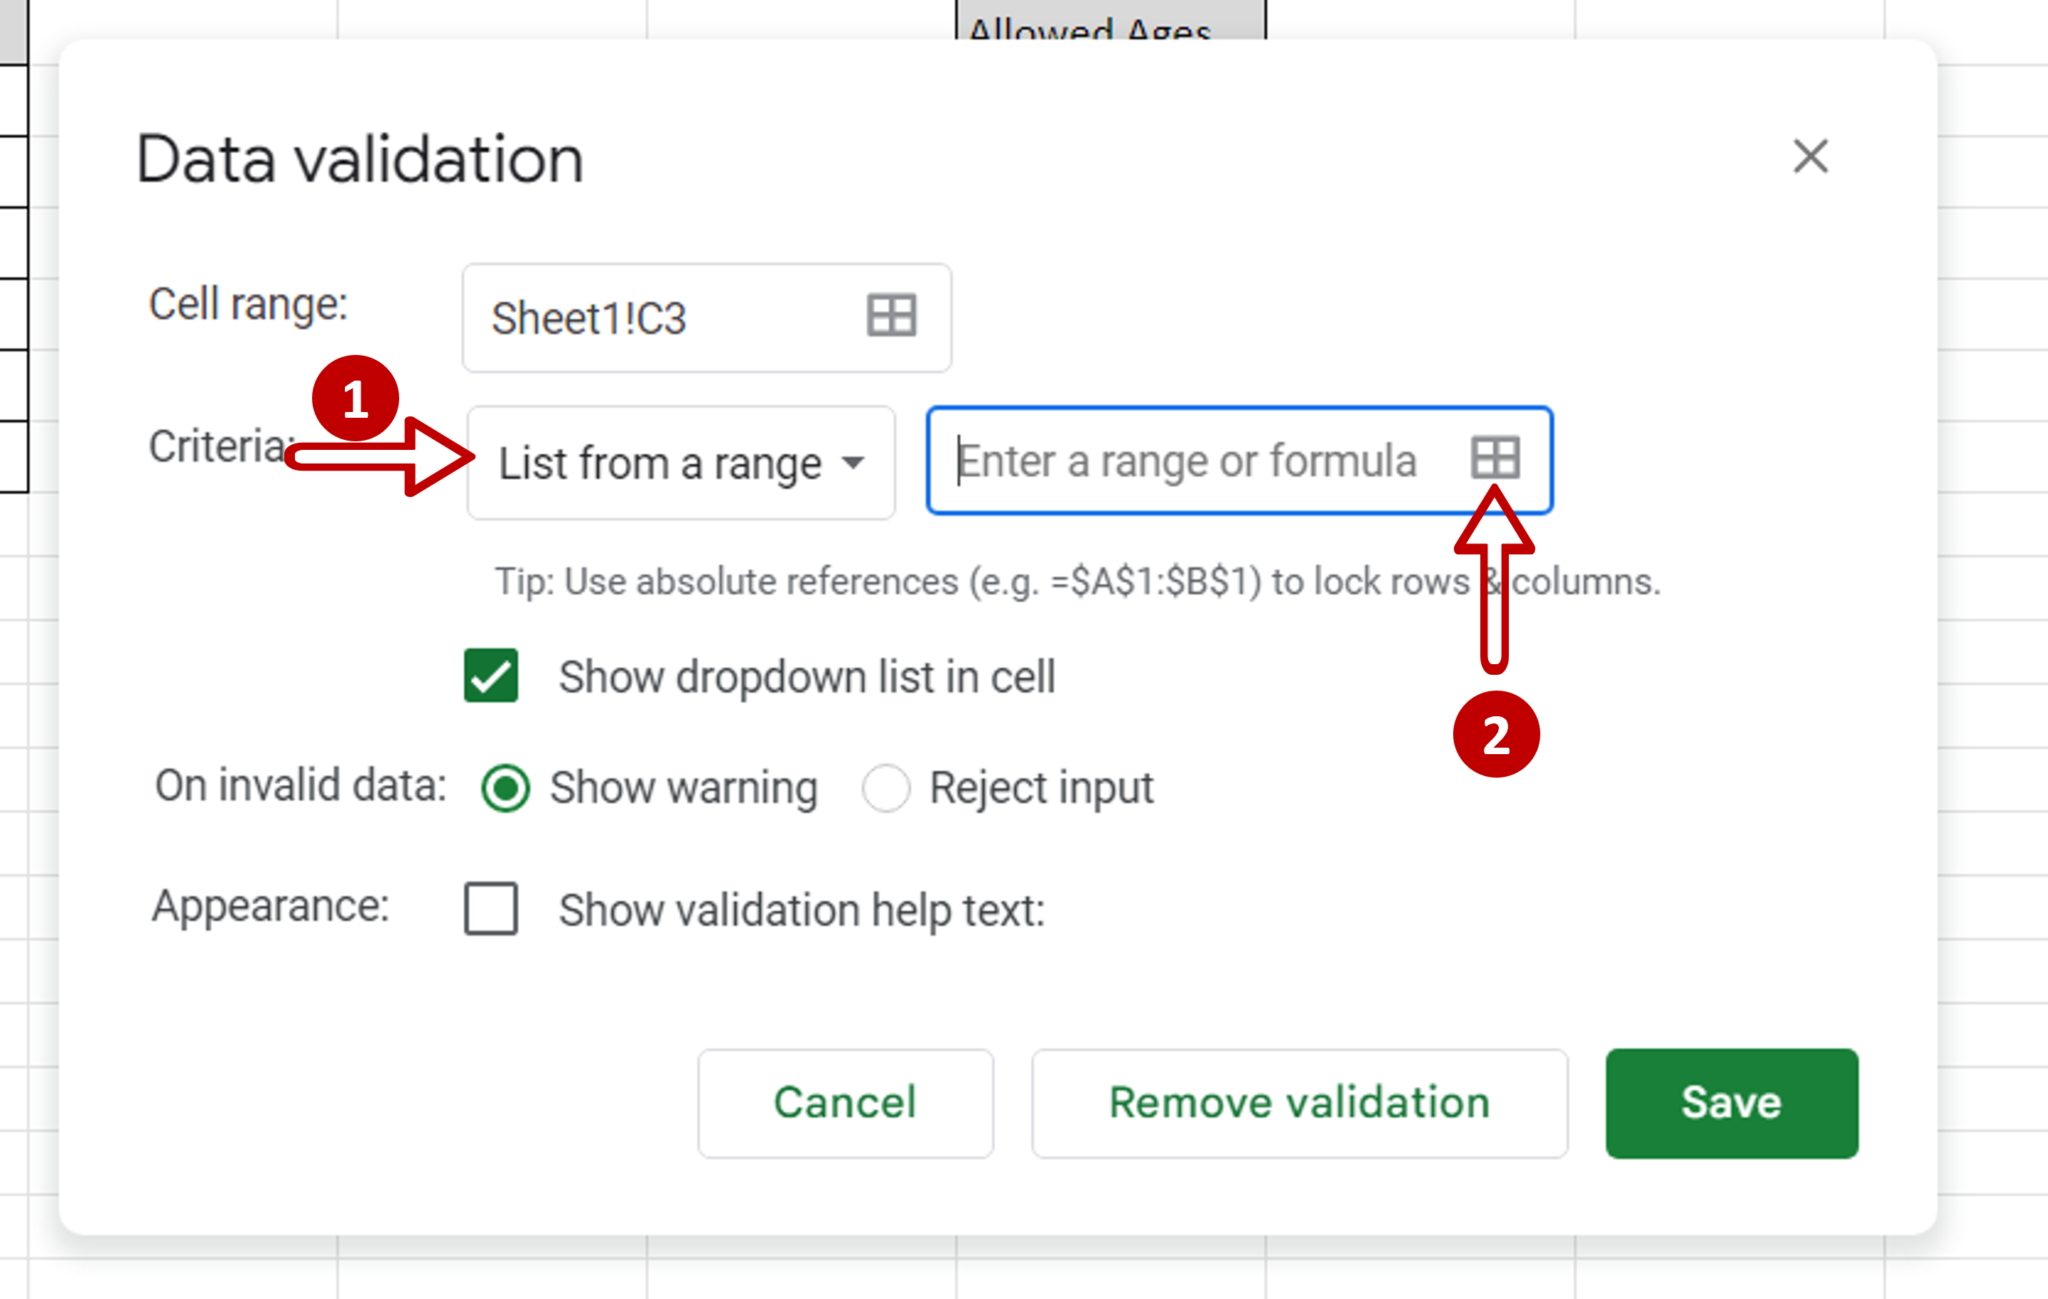The height and width of the screenshot is (1299, 2048).
Task: Click the On invalid data label
Action: (299, 786)
